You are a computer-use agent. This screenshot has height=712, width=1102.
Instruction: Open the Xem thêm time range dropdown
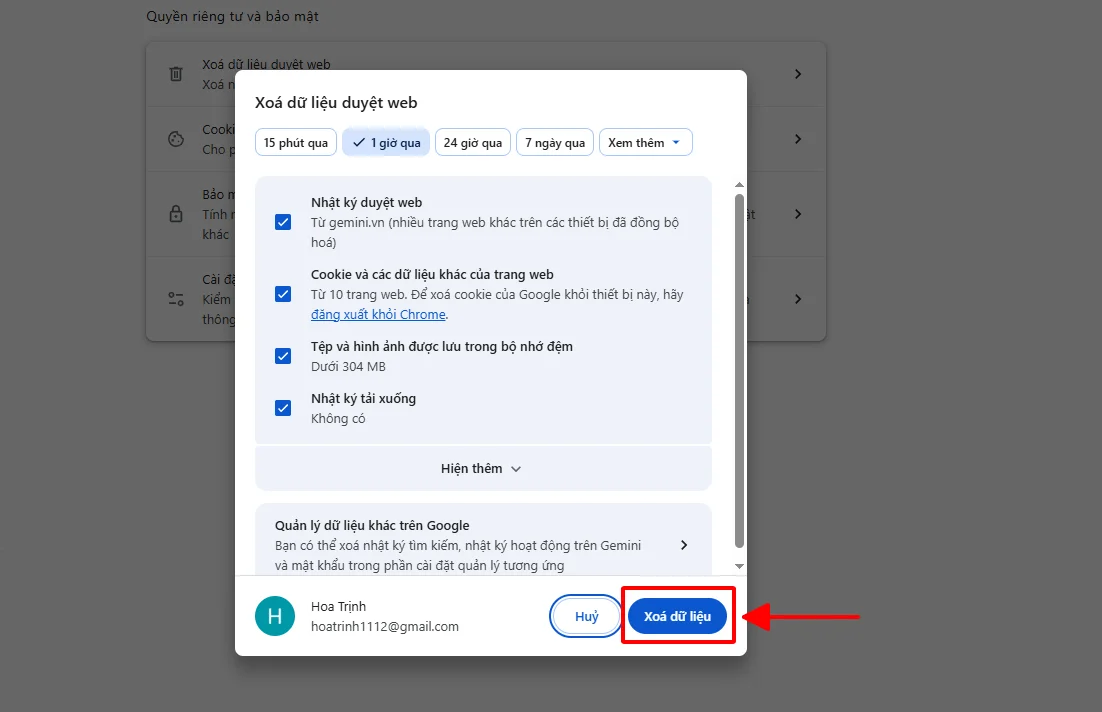(645, 142)
